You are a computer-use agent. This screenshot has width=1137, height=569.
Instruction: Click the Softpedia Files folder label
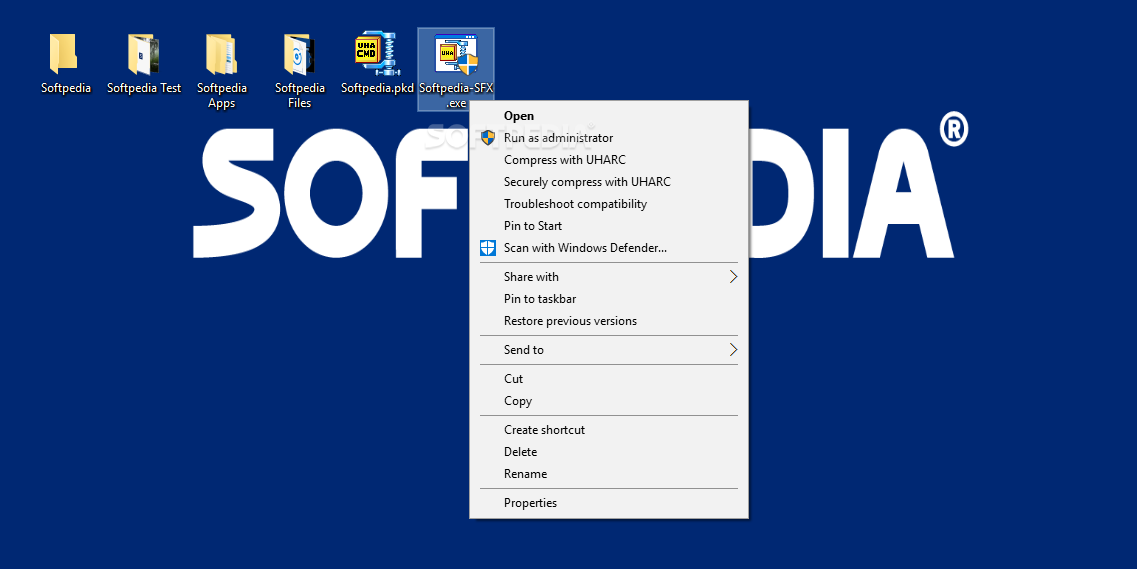pos(299,95)
